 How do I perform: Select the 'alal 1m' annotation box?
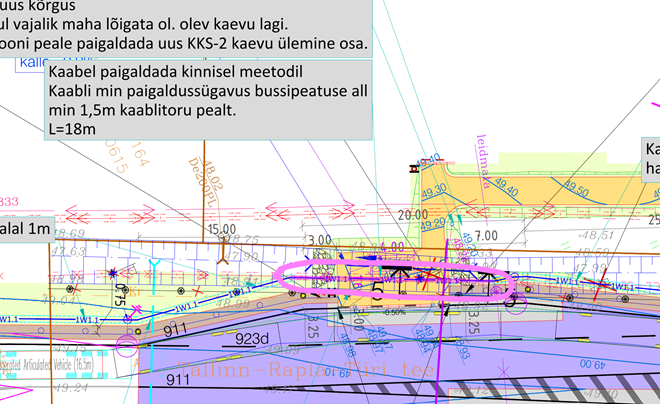[26, 230]
